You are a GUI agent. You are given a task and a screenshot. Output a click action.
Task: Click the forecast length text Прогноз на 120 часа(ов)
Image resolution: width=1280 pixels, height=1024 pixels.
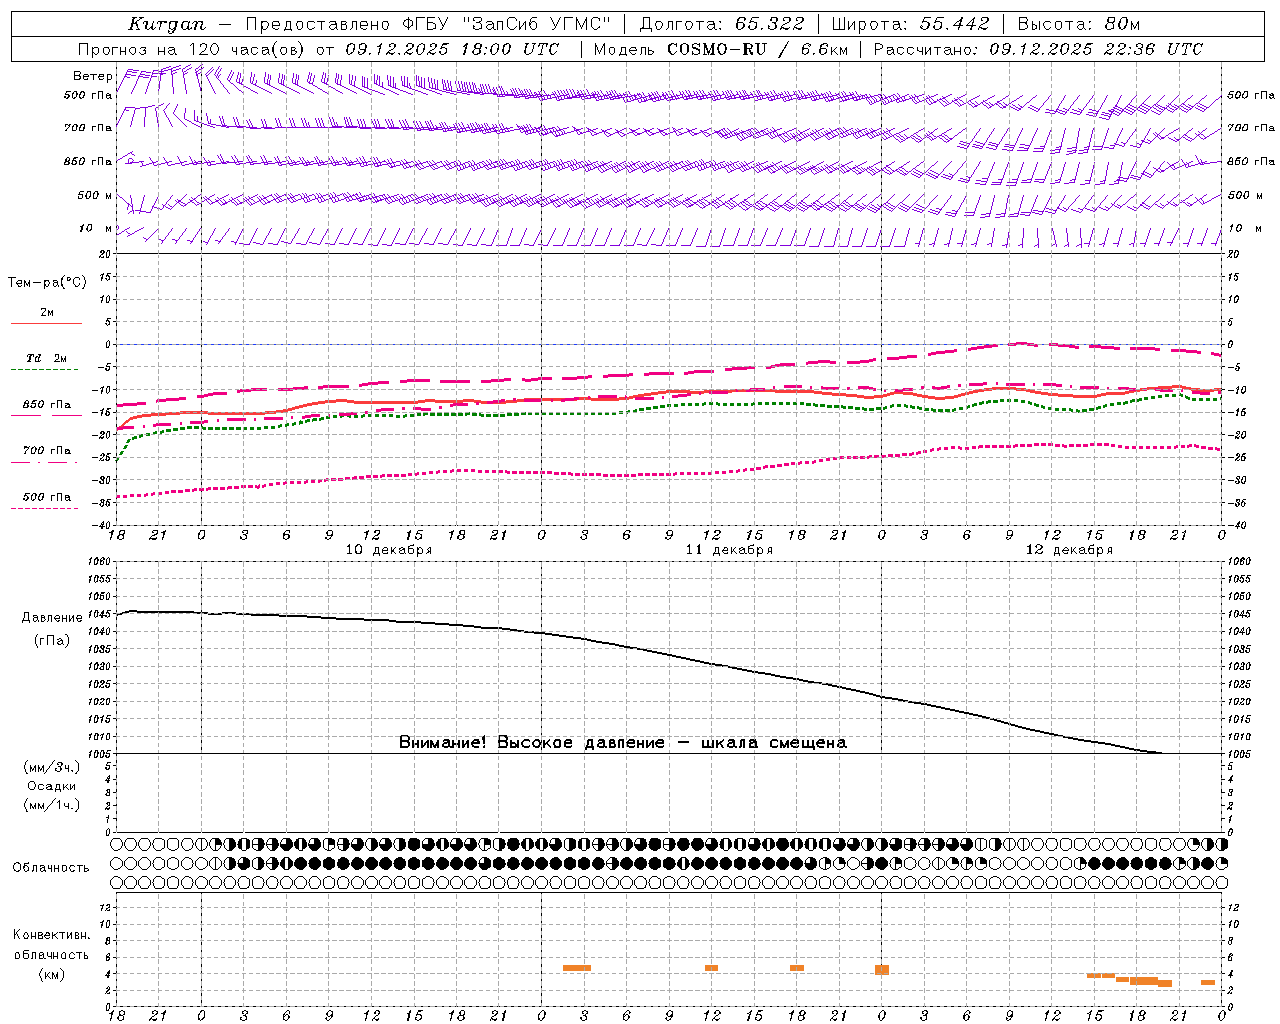(x=191, y=49)
